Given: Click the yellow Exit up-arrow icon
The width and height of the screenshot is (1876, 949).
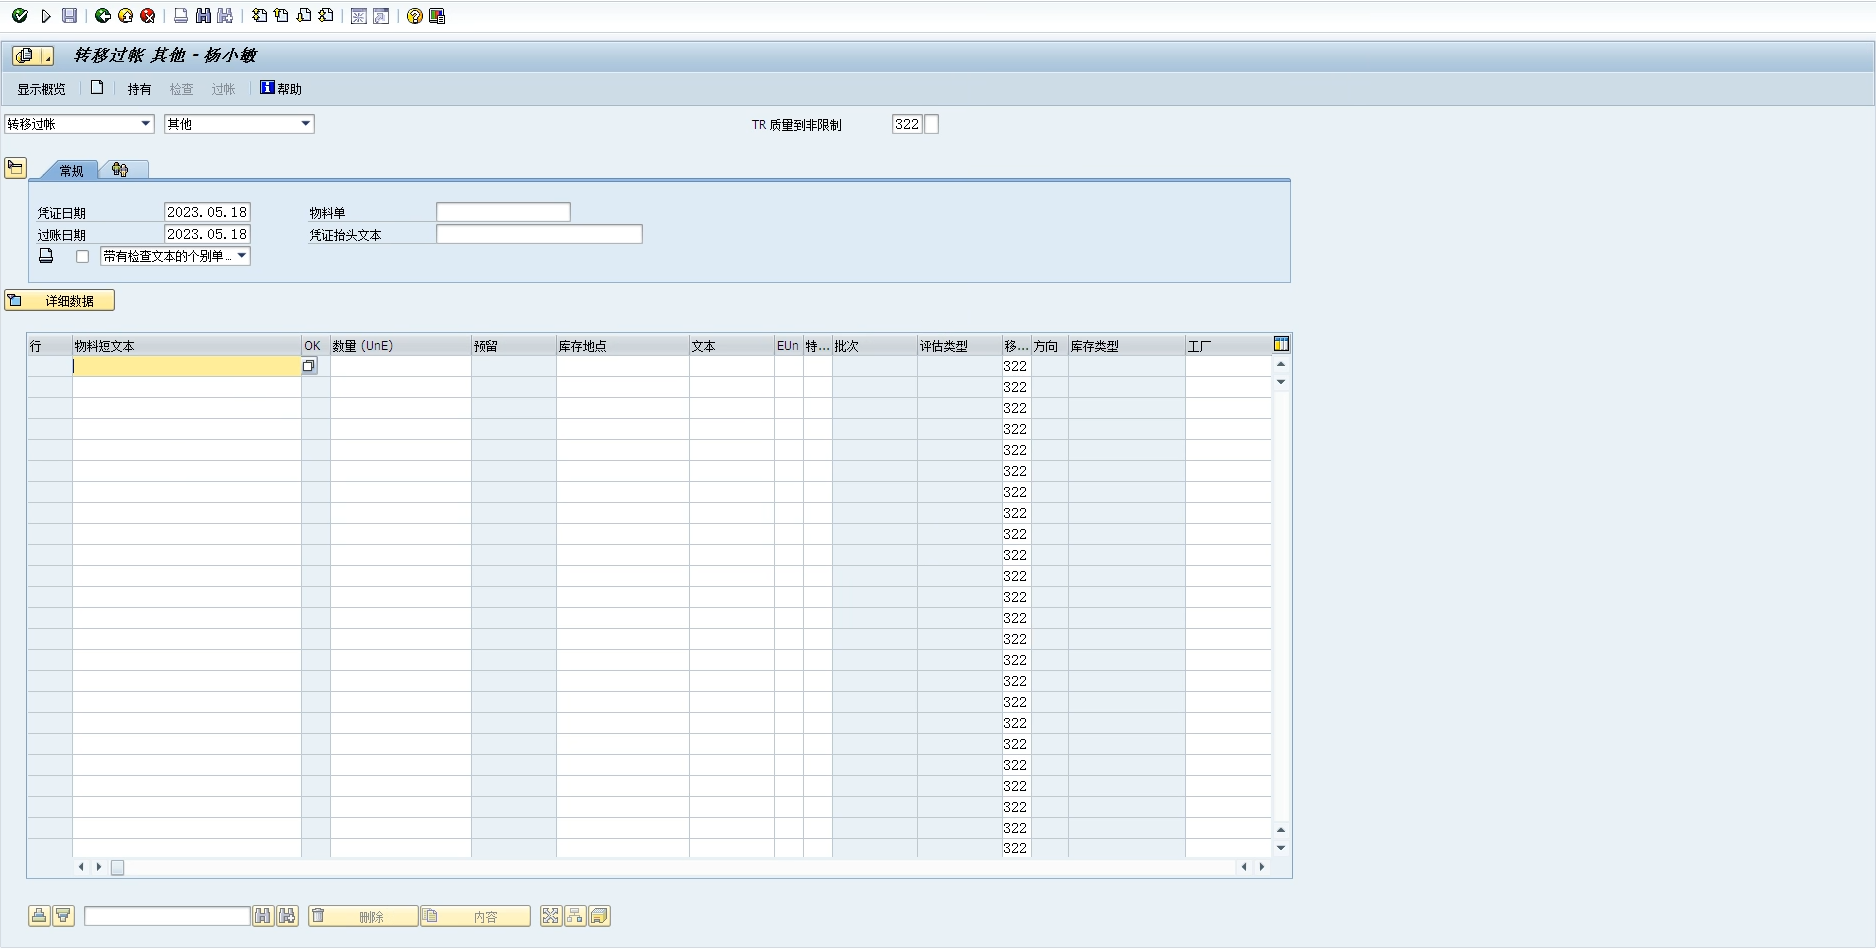Looking at the screenshot, I should tap(125, 16).
